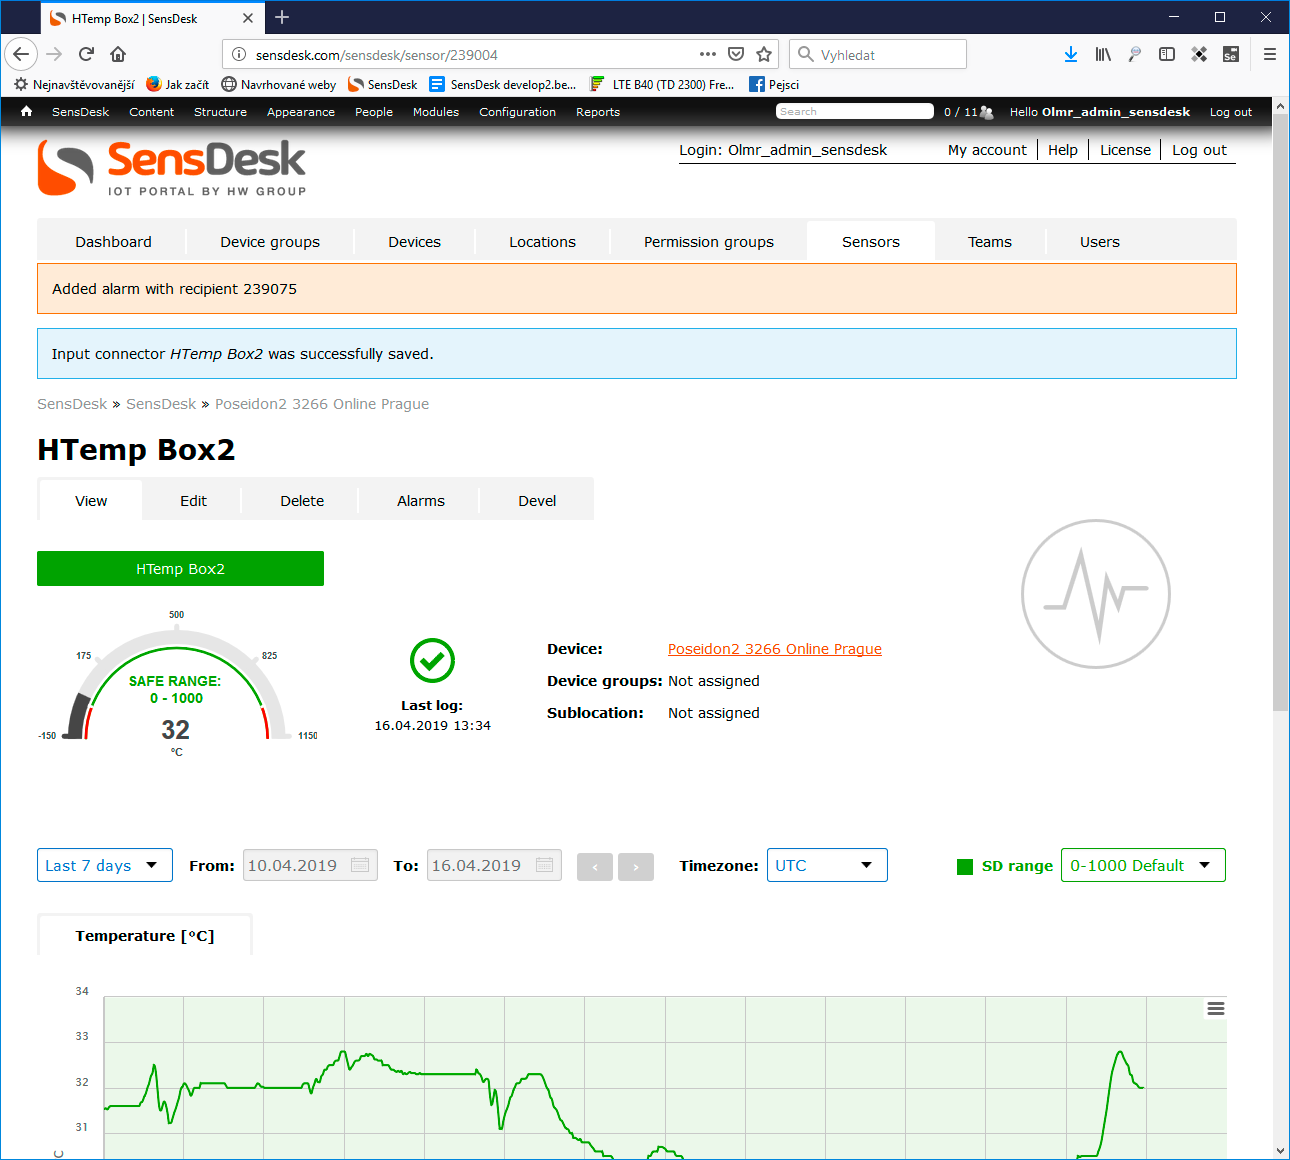Open admin Configuration menu
Viewport: 1290px width, 1160px height.
[517, 112]
